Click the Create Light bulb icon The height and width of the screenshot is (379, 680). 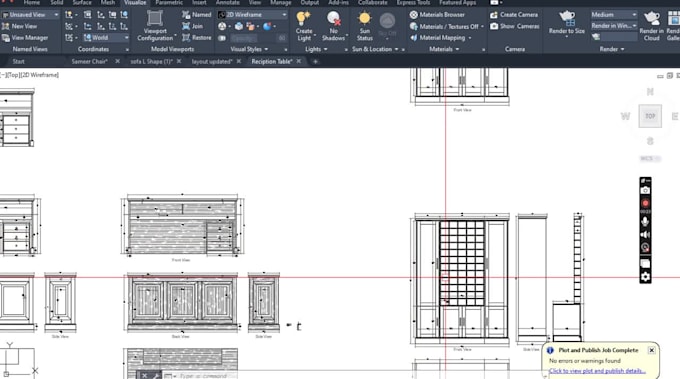click(303, 19)
